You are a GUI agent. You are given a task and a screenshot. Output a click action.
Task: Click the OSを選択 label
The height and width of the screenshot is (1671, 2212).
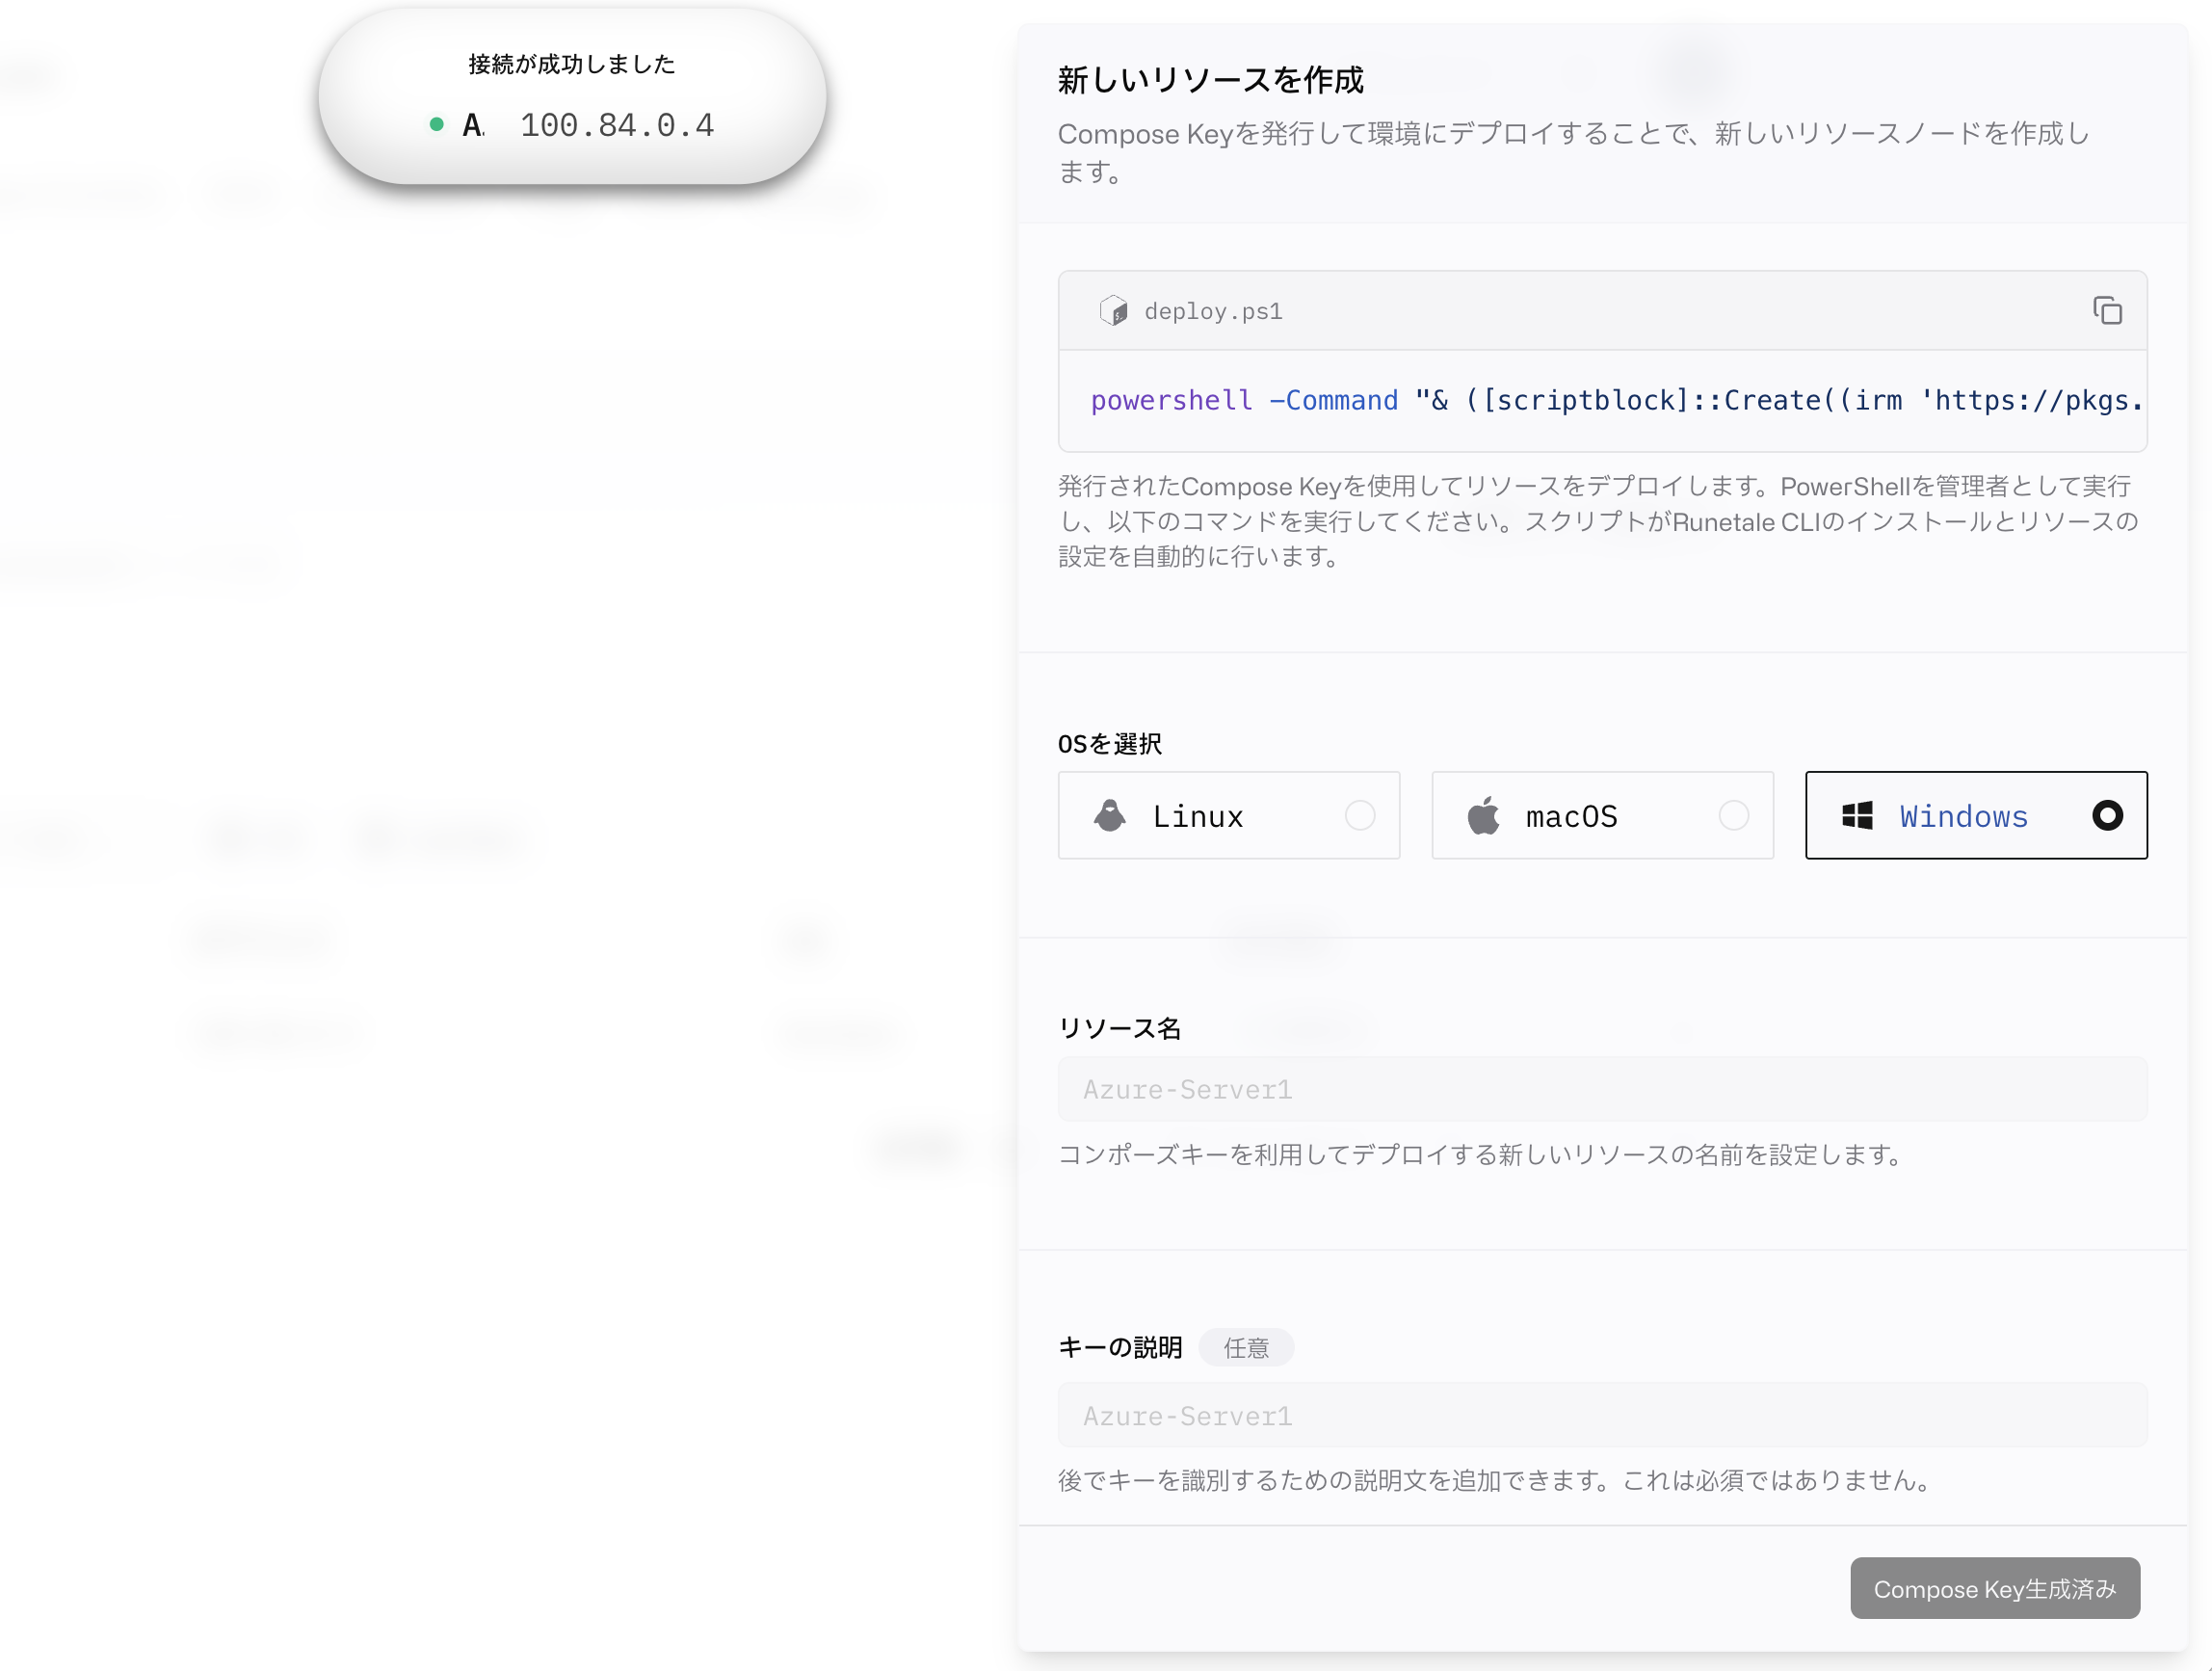coord(1110,744)
